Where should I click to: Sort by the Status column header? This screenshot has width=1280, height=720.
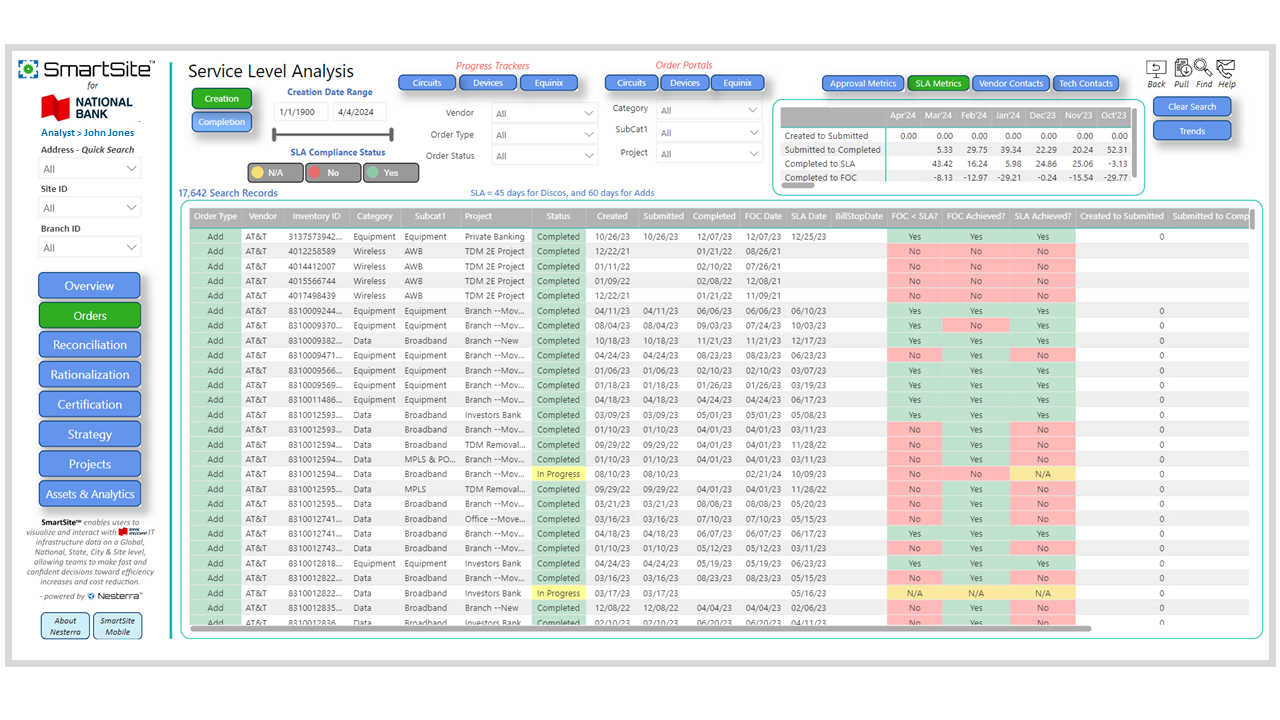pos(558,216)
